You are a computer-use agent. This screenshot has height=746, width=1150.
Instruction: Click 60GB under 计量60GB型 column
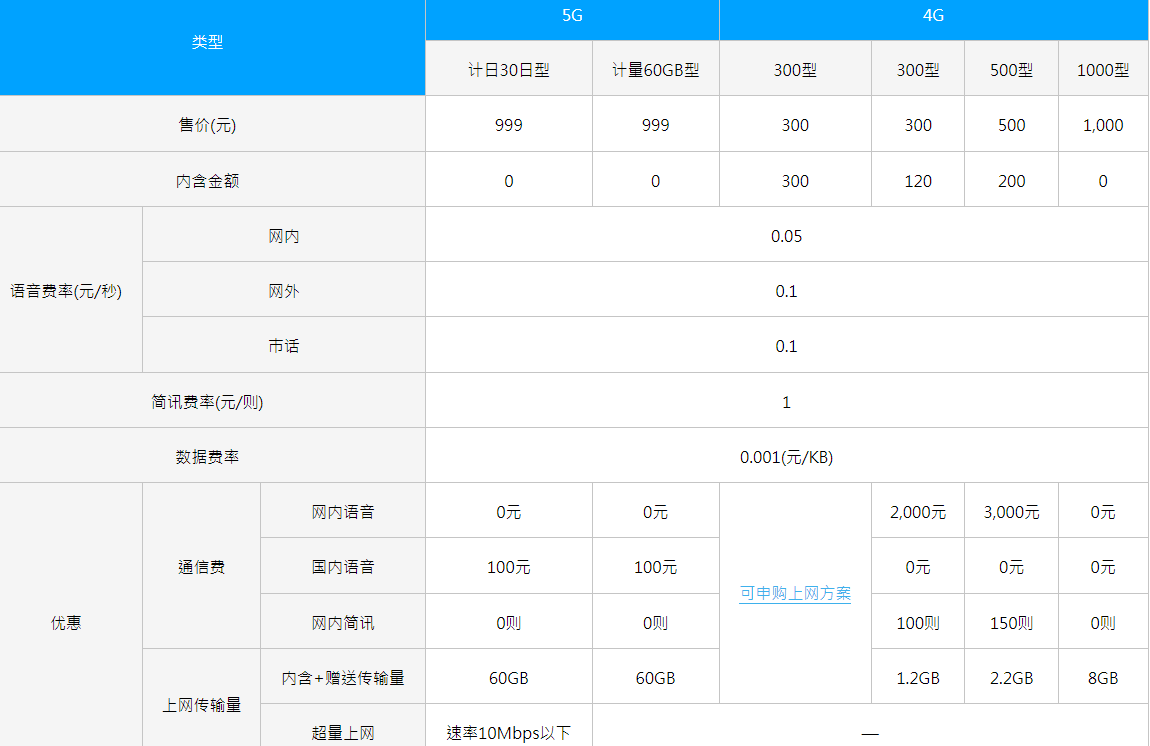coord(656,678)
